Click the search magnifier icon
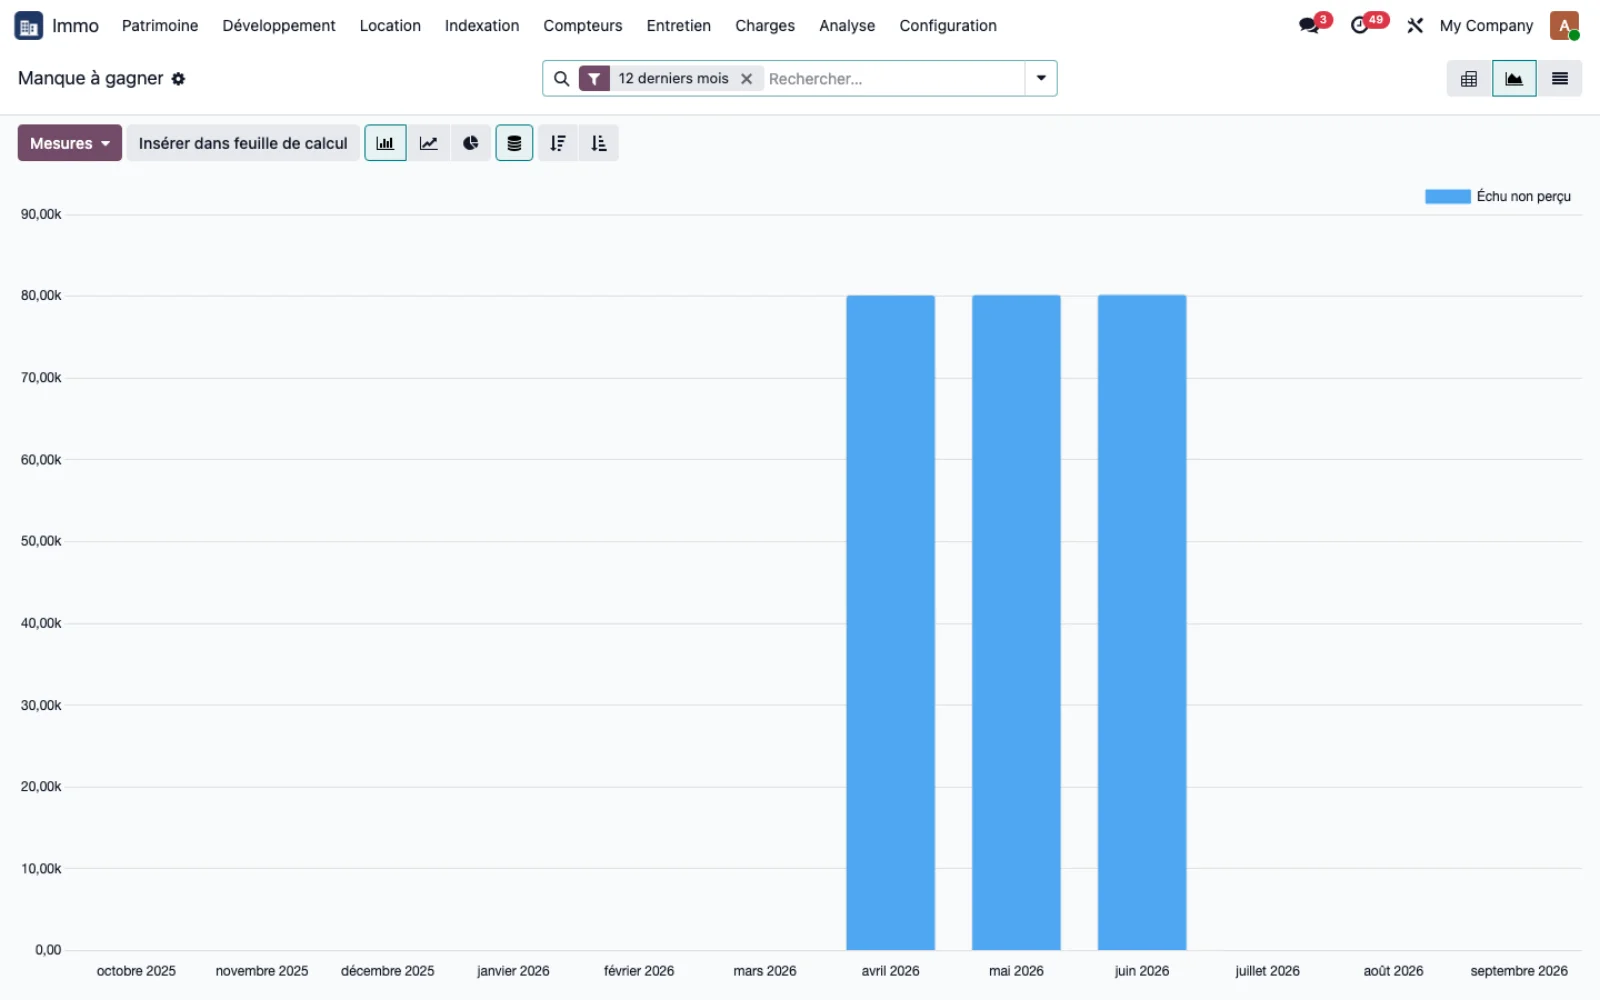Screen dimensions: 1600x1000 [x=562, y=79]
